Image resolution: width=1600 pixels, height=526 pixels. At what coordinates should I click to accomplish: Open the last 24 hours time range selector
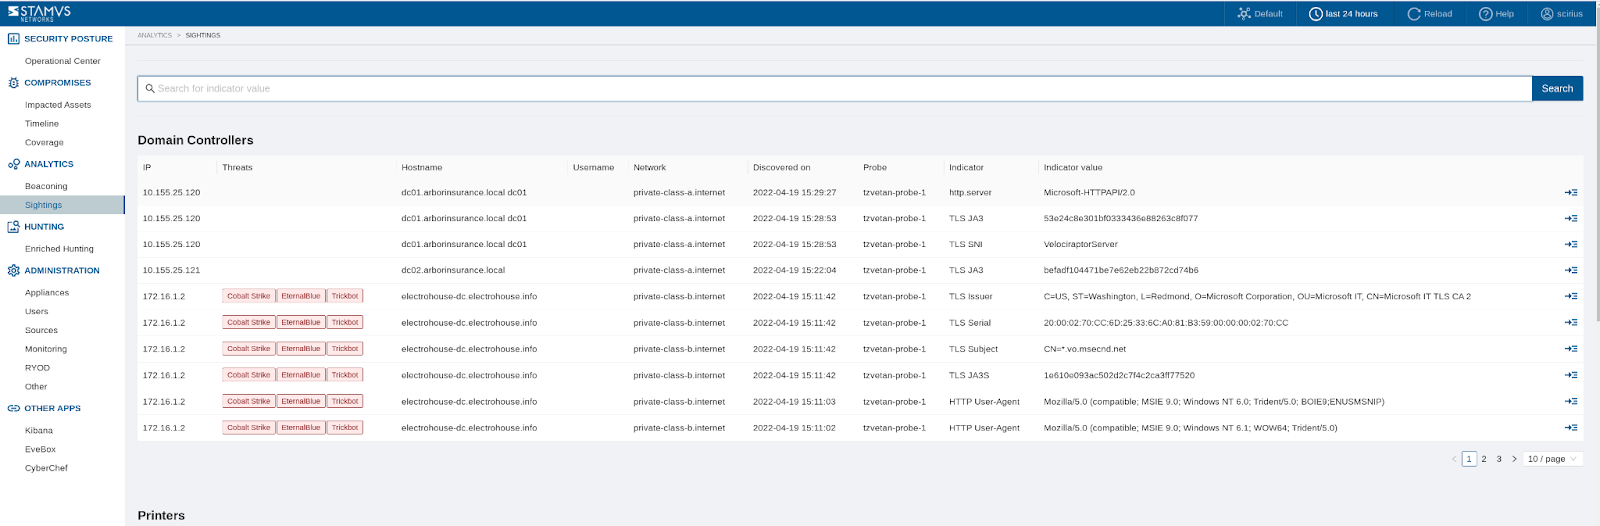[x=1344, y=14]
